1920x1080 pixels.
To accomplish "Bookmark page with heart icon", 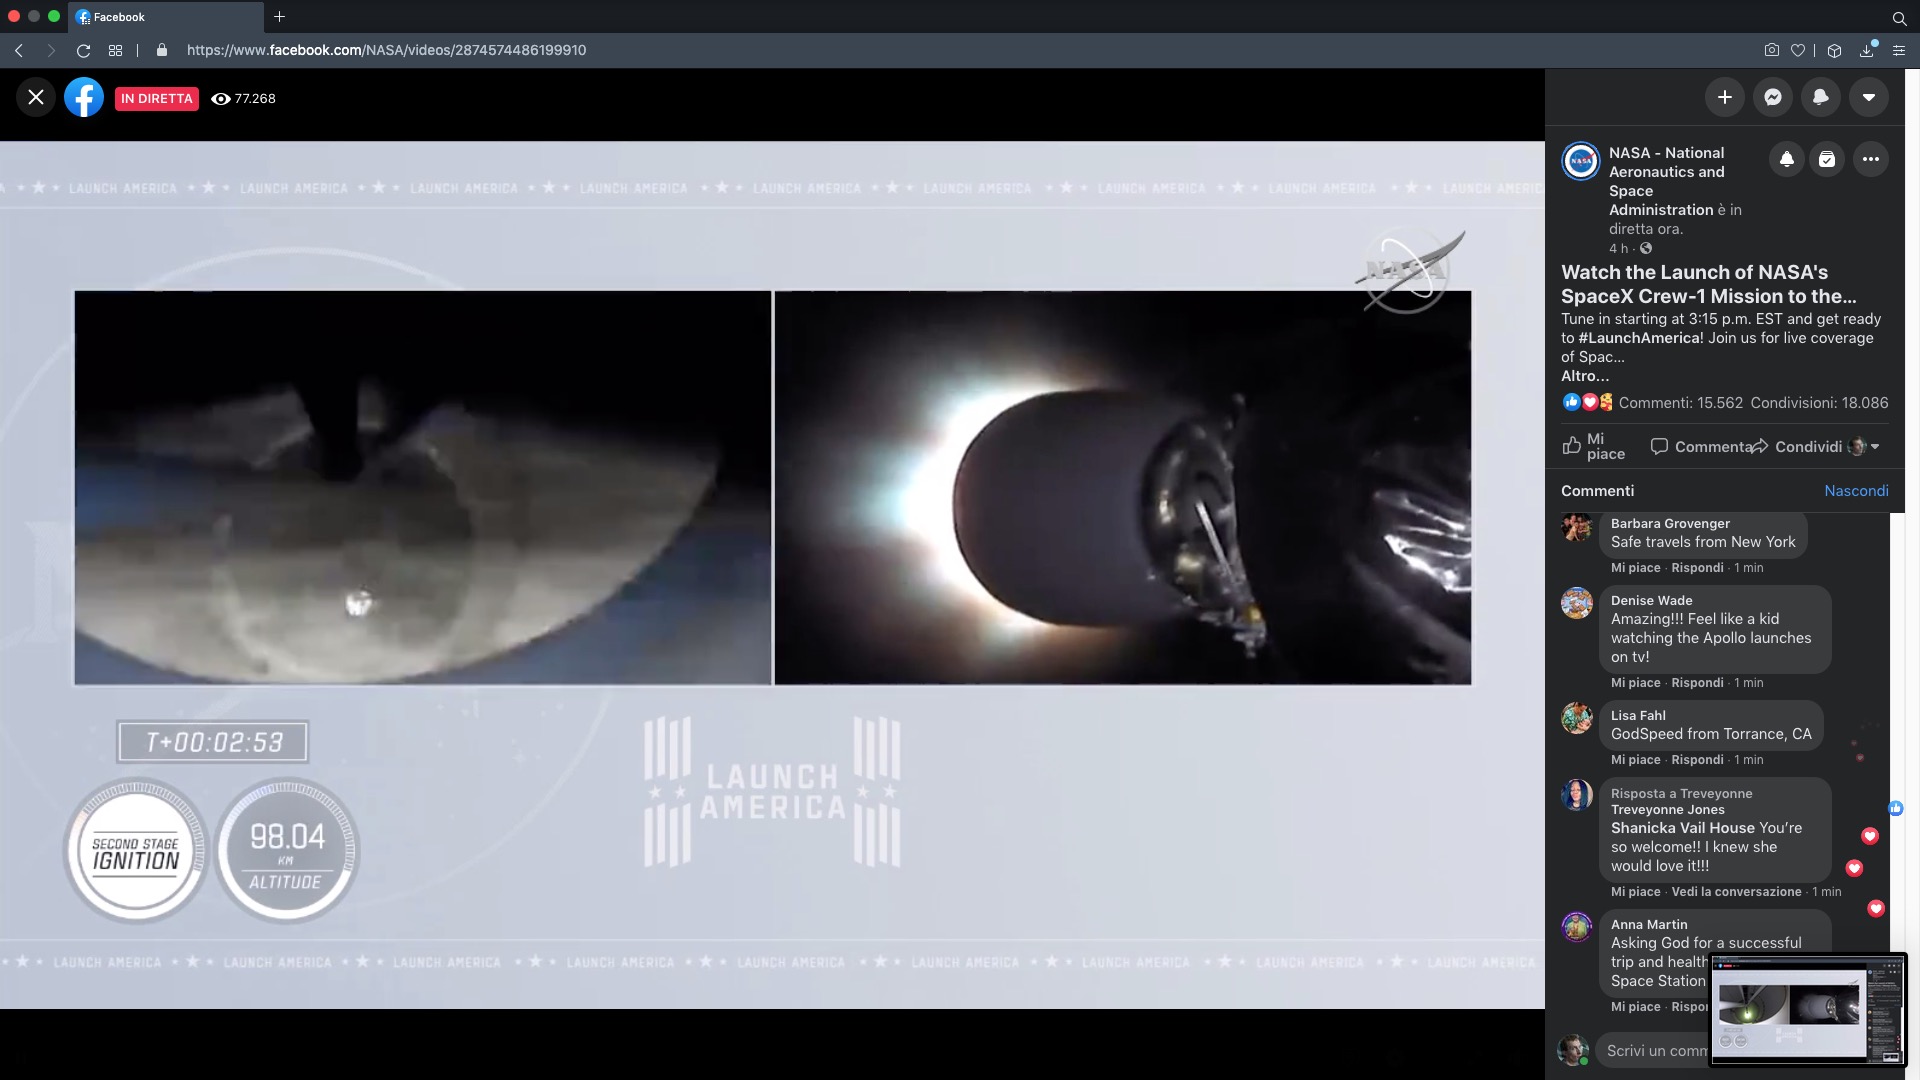I will (1798, 50).
